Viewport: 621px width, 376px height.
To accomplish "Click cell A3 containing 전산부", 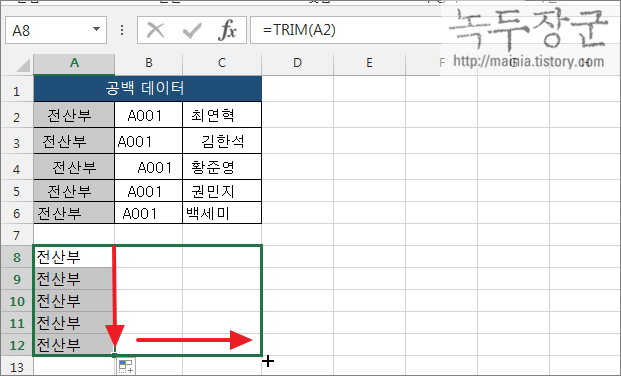I will coord(74,141).
